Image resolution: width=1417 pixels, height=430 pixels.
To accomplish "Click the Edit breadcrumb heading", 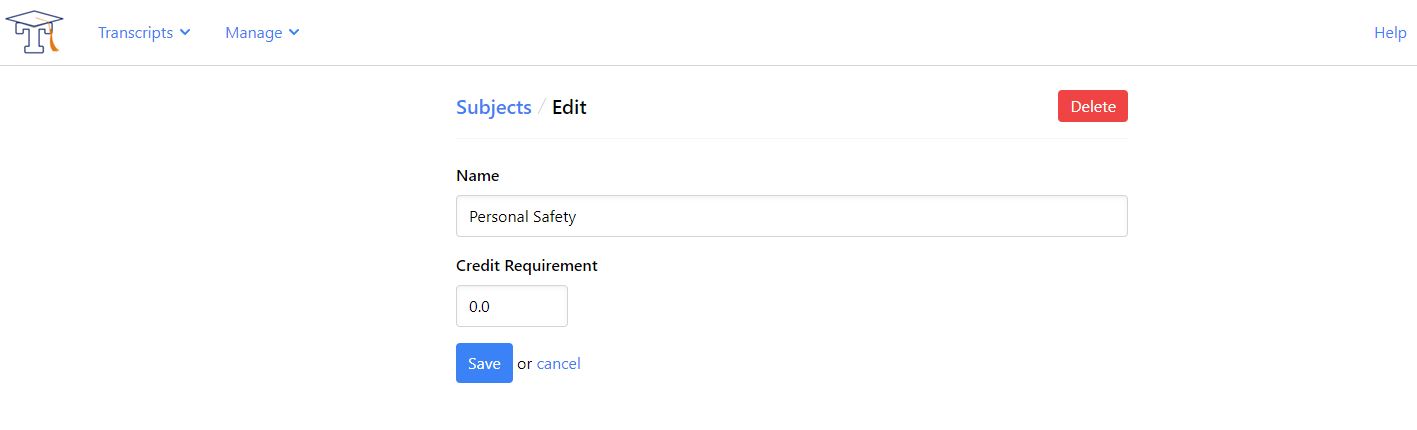I will click(569, 107).
